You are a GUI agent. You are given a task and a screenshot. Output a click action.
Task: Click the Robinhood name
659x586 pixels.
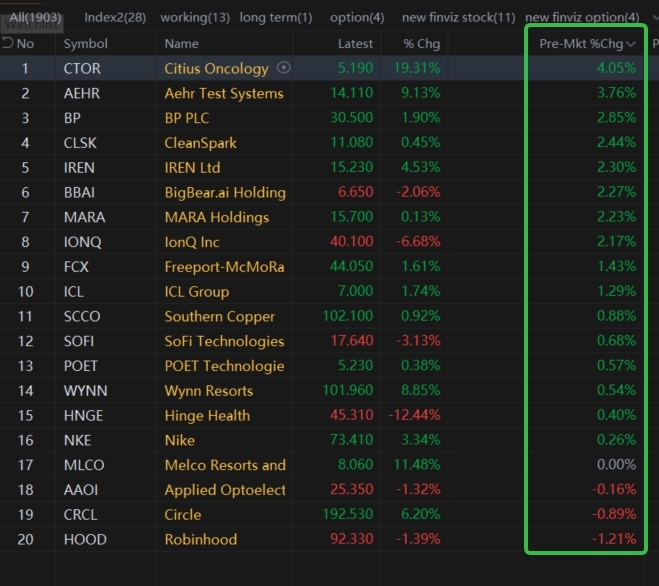click(x=200, y=540)
